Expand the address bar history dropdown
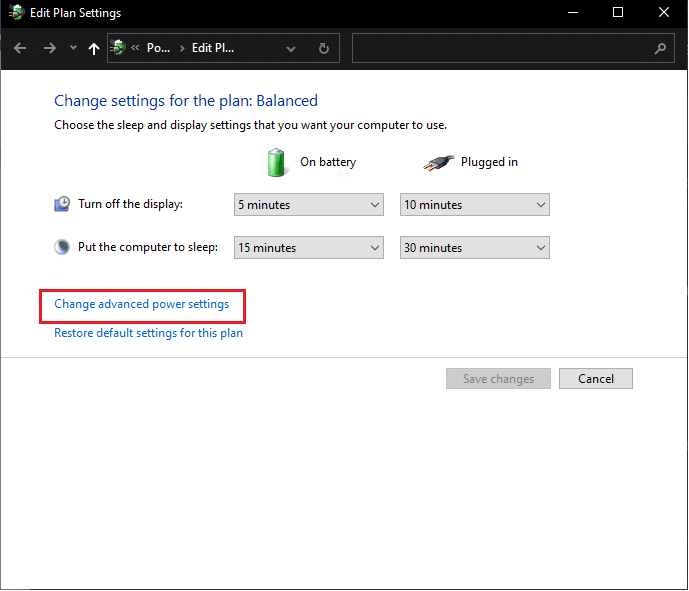The height and width of the screenshot is (591, 689). (291, 48)
